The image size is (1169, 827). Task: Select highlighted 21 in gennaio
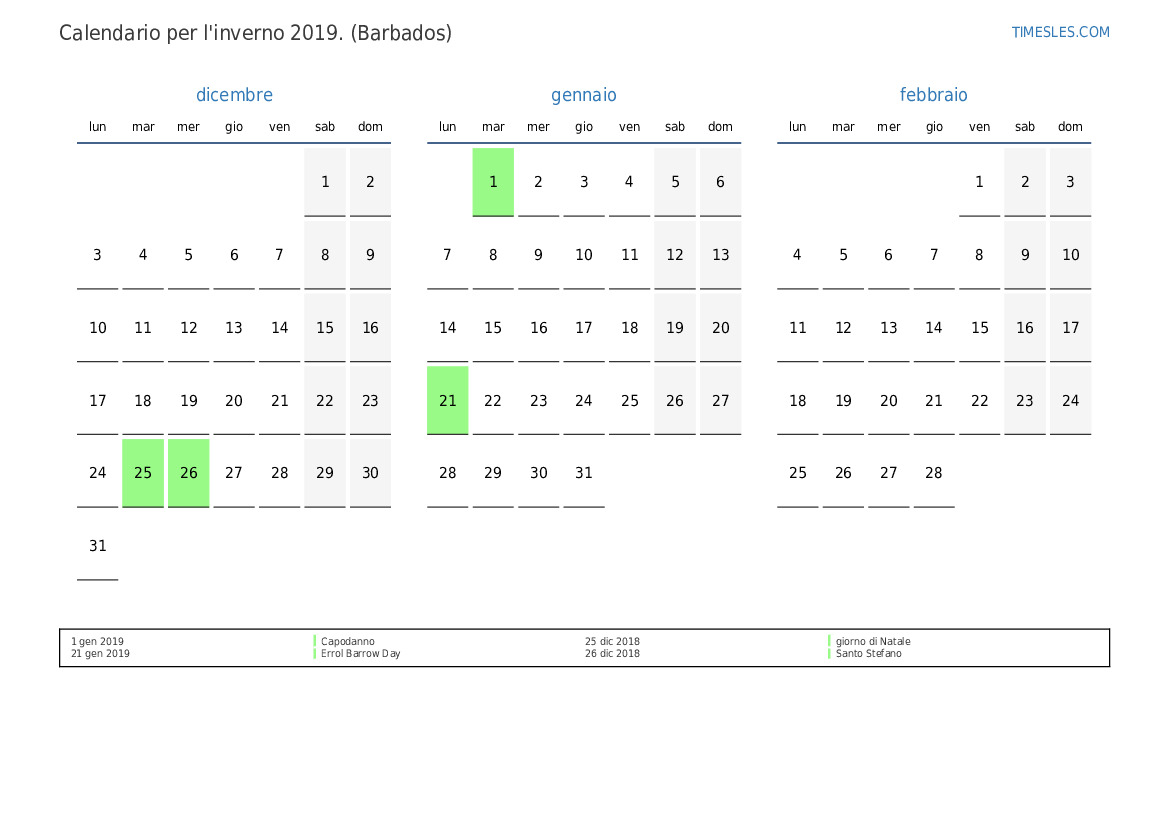[447, 400]
